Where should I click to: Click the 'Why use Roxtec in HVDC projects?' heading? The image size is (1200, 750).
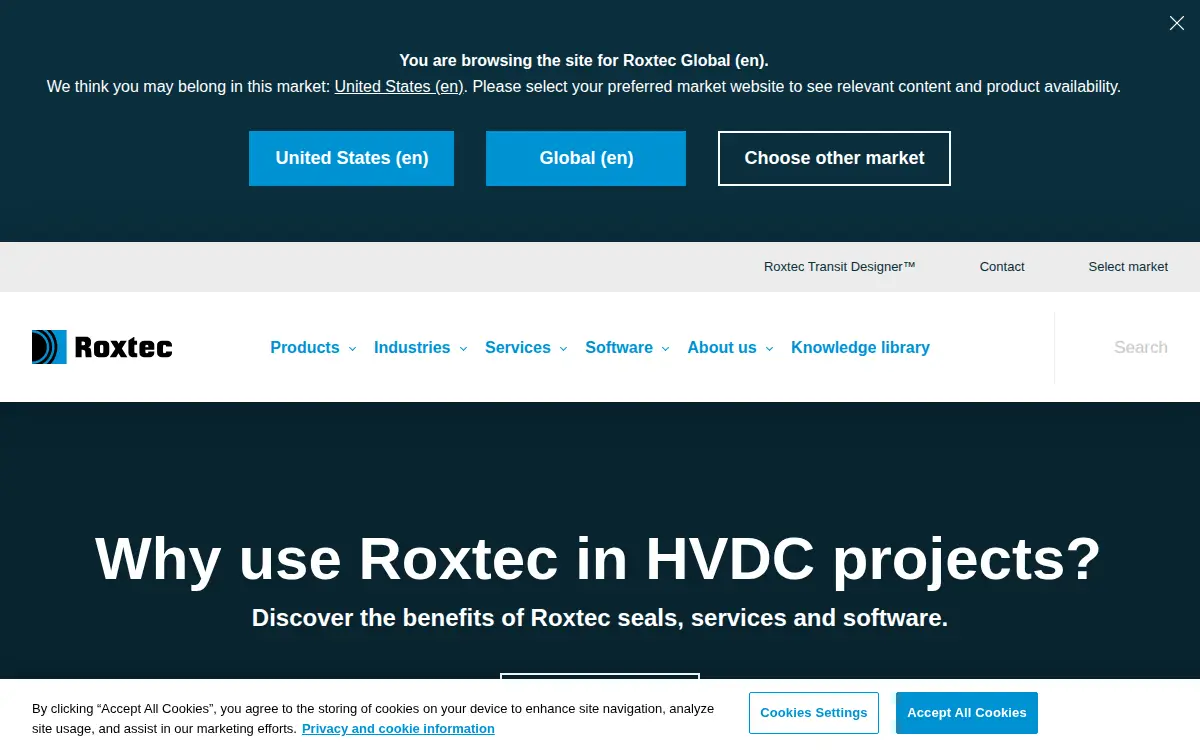(x=598, y=558)
